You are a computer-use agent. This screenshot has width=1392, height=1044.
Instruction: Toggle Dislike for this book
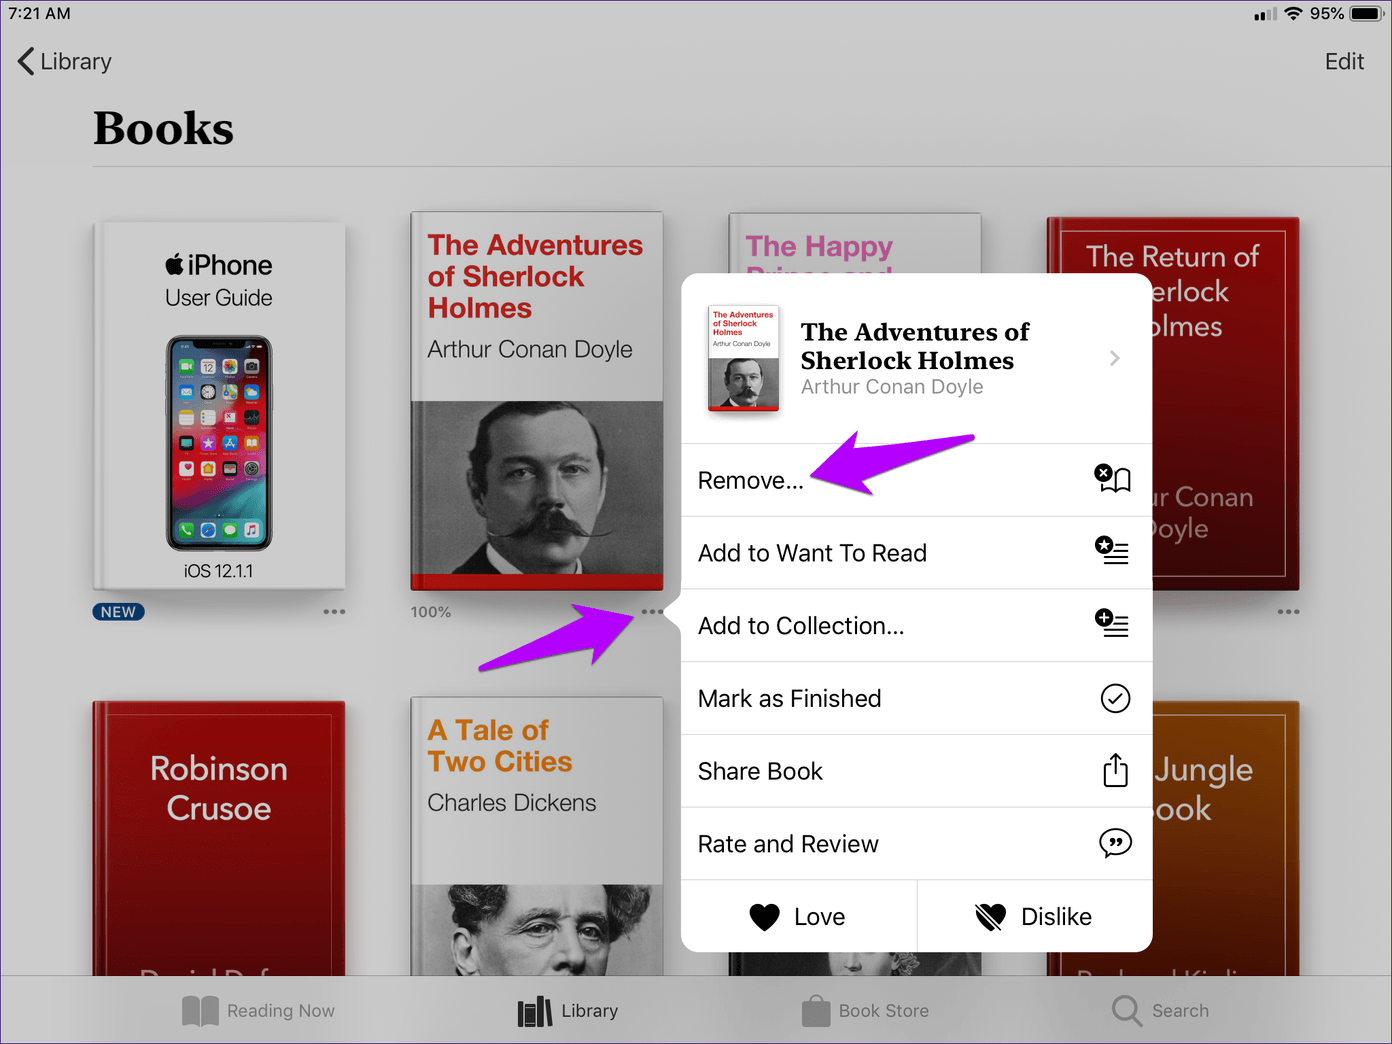tap(1035, 916)
